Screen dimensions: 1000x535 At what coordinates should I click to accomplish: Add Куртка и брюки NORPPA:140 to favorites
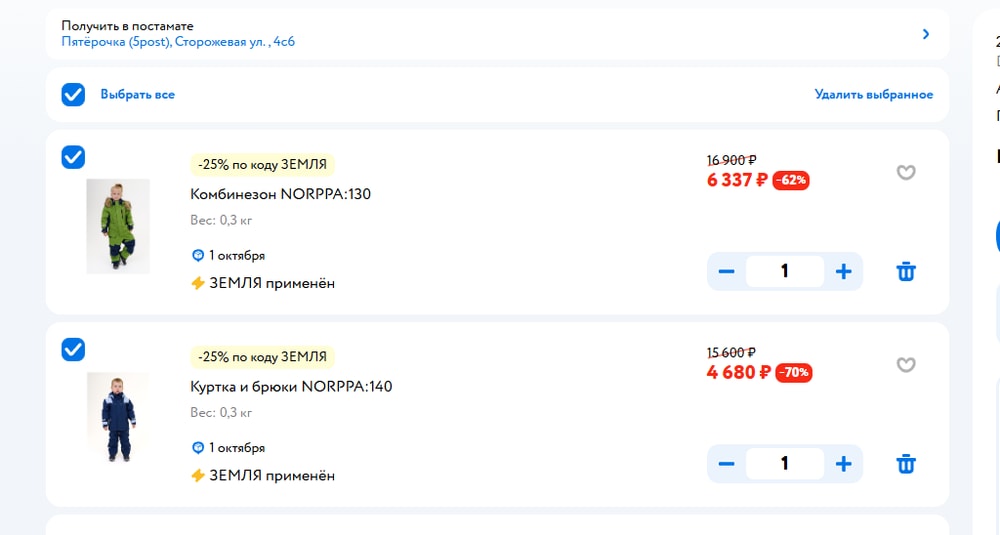[x=906, y=365]
